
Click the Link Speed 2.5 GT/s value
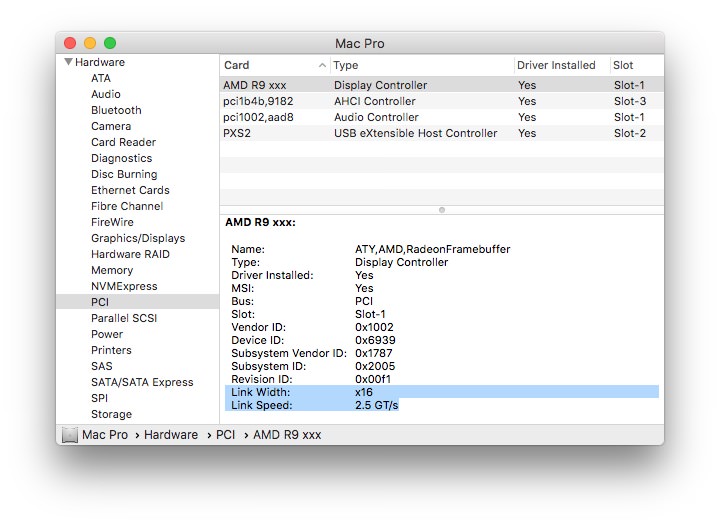click(x=377, y=405)
